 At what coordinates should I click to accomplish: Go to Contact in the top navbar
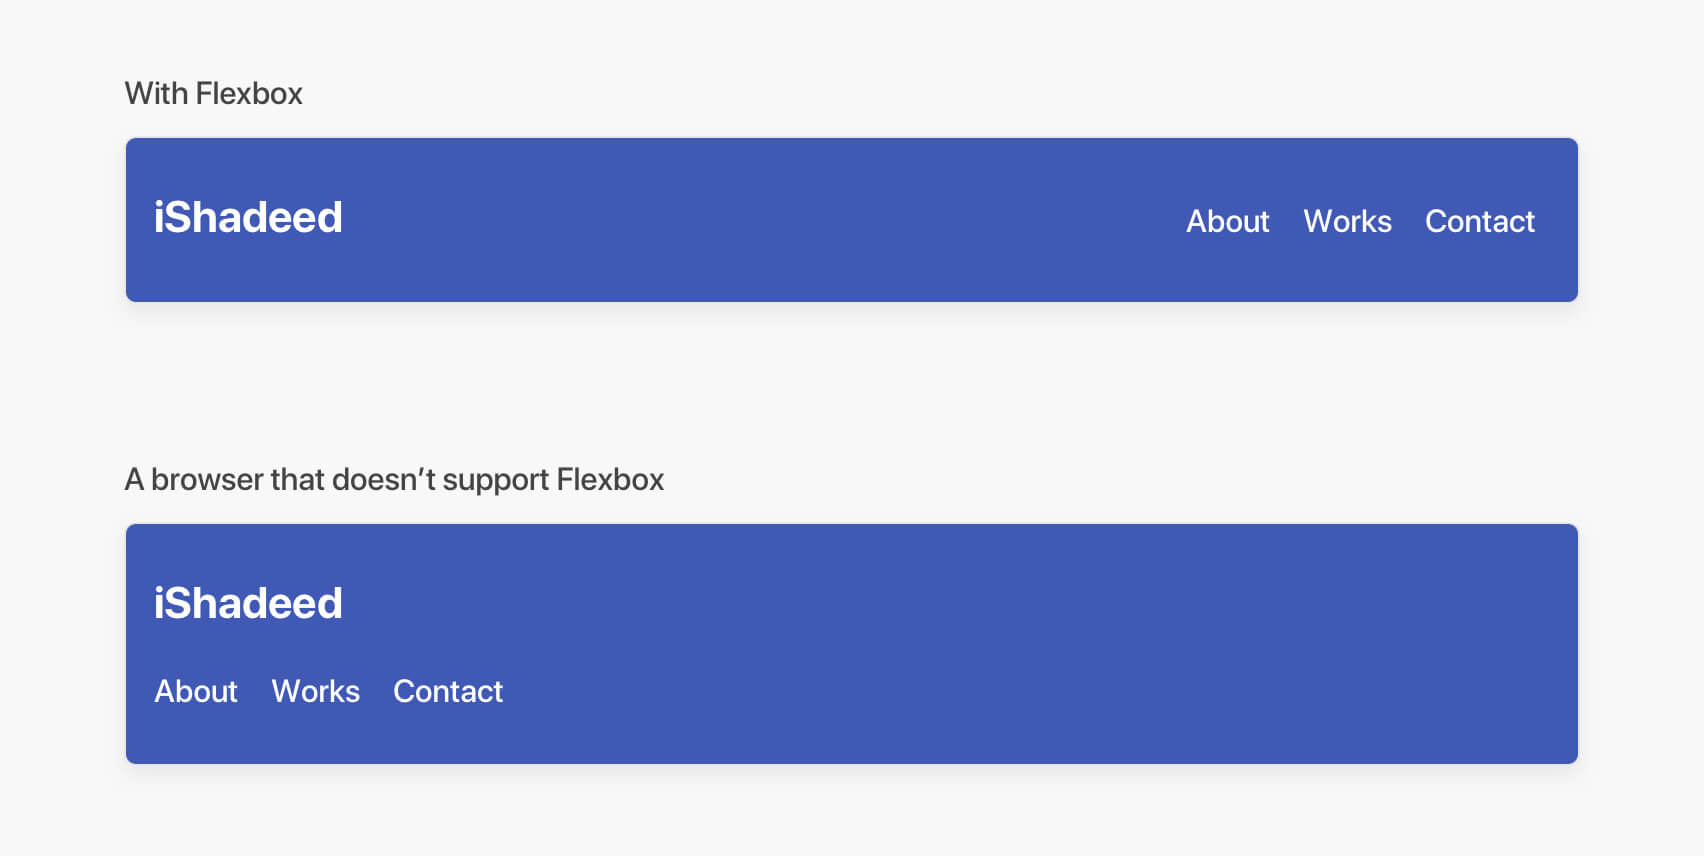pos(1479,221)
